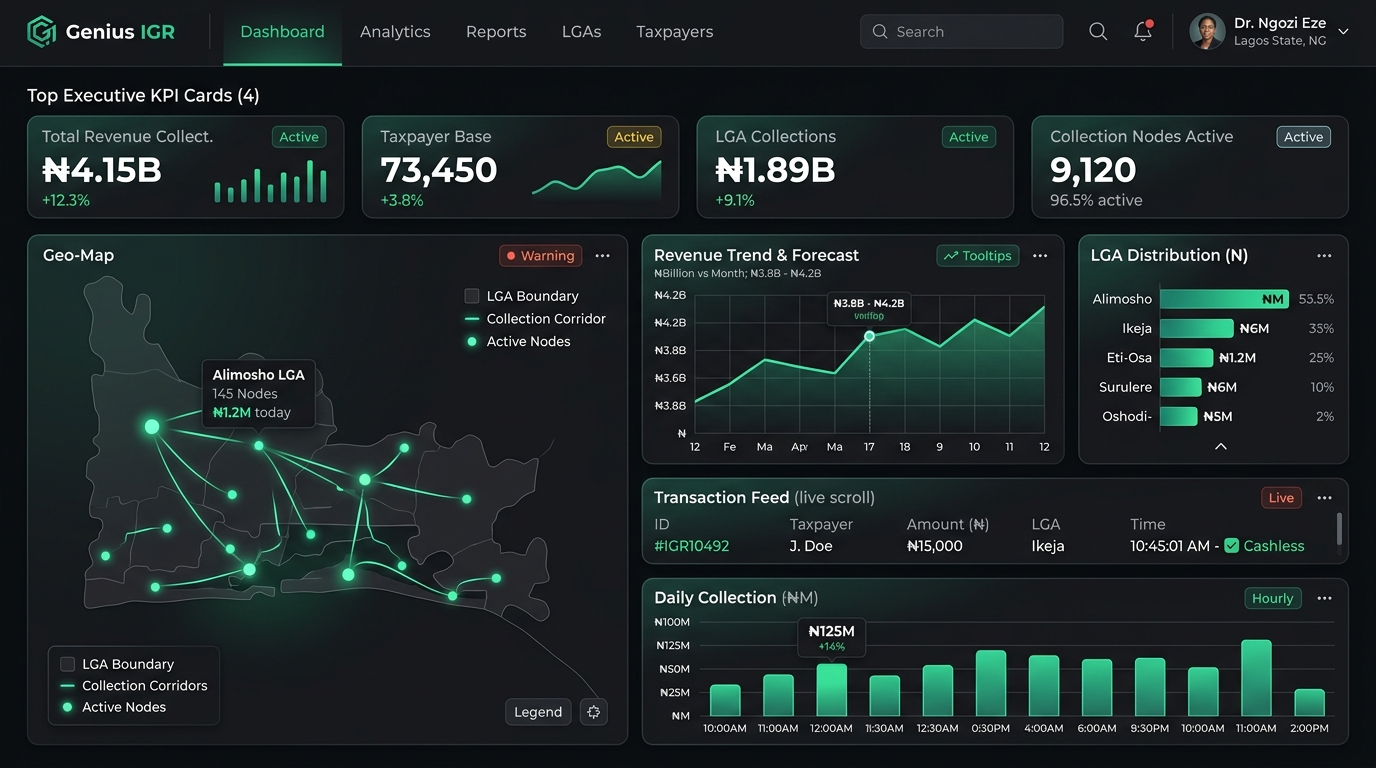Click Active badge on LGA Collections card
Image resolution: width=1376 pixels, height=768 pixels.
969,137
